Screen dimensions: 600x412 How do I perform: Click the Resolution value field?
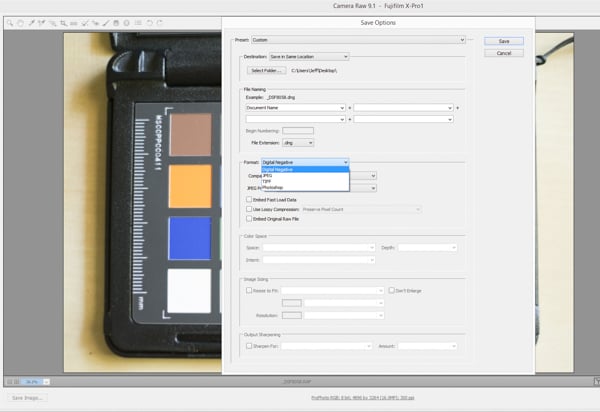coord(292,315)
